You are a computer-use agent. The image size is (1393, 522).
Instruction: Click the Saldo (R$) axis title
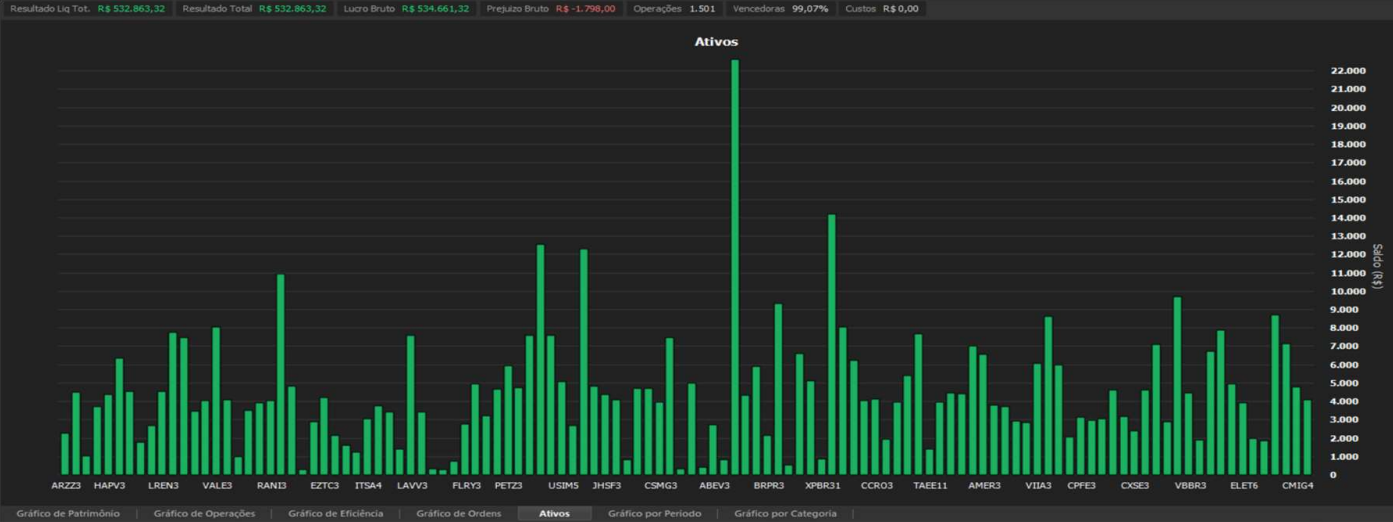pyautogui.click(x=1378, y=266)
